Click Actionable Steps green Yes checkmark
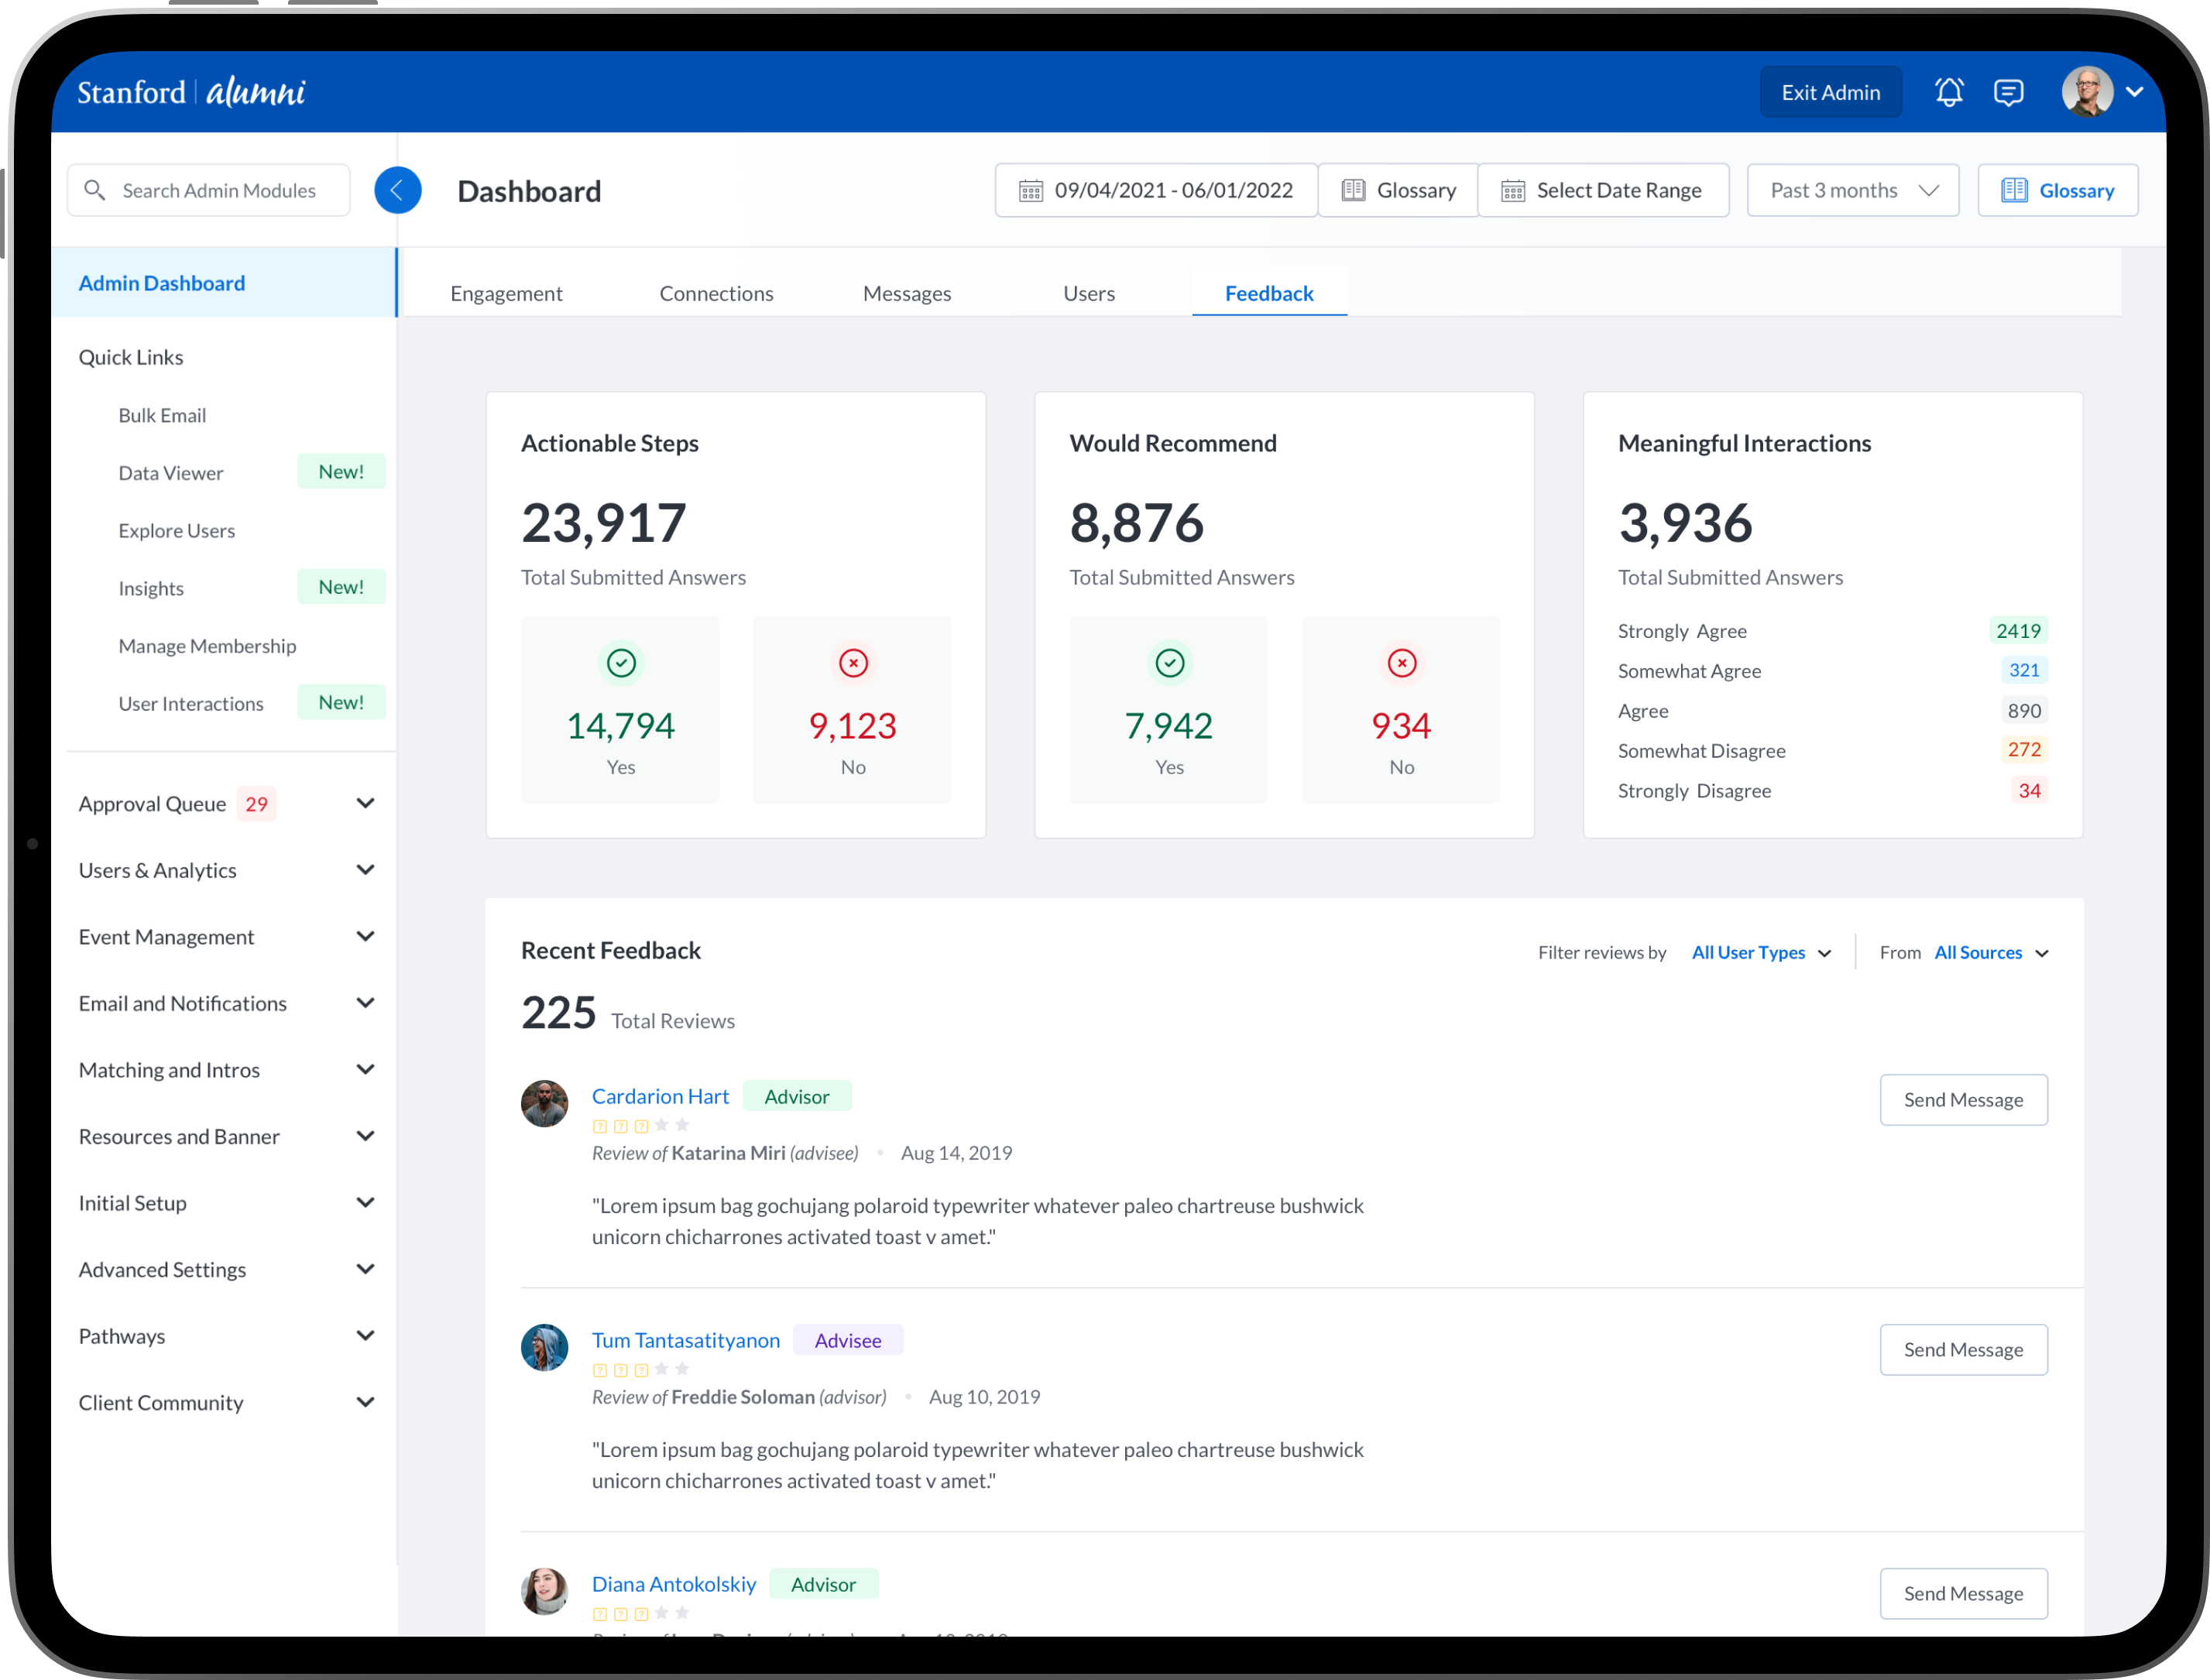Screen dimensions: 2210x1680 tap(621, 663)
